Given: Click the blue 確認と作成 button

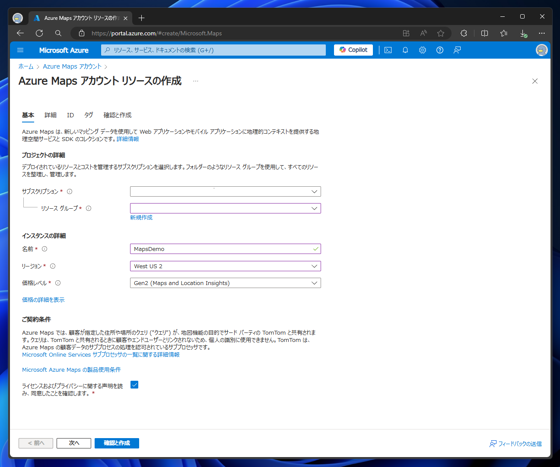Looking at the screenshot, I should click(x=117, y=443).
